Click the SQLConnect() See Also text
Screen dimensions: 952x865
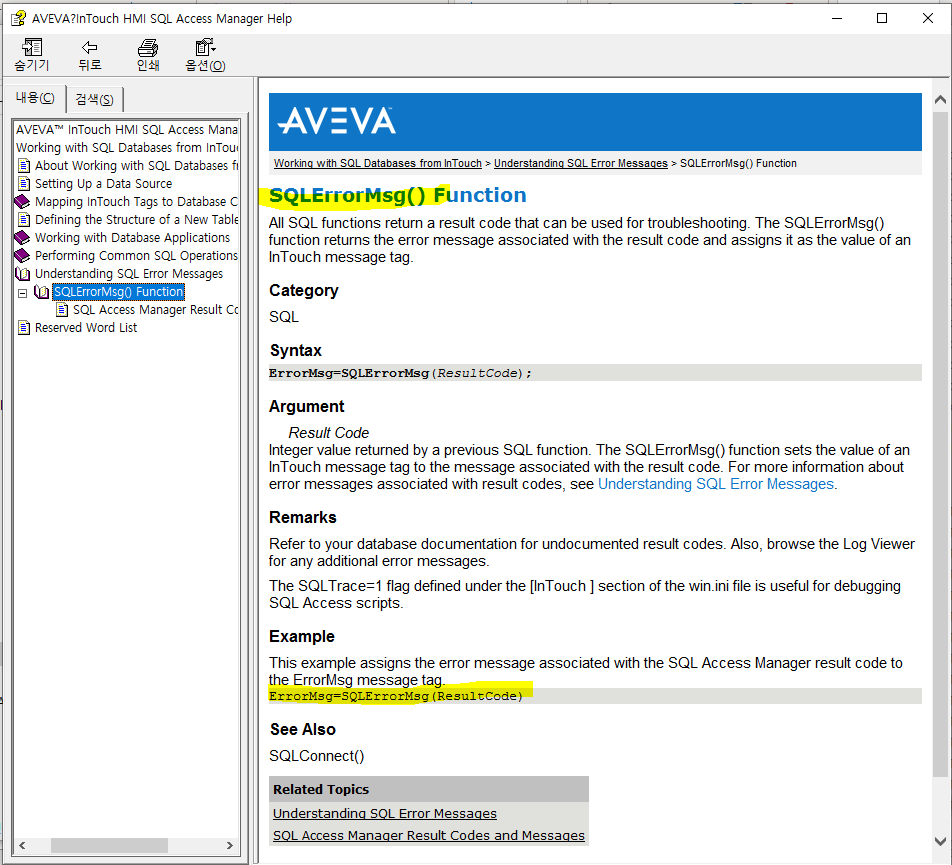pyautogui.click(x=316, y=756)
